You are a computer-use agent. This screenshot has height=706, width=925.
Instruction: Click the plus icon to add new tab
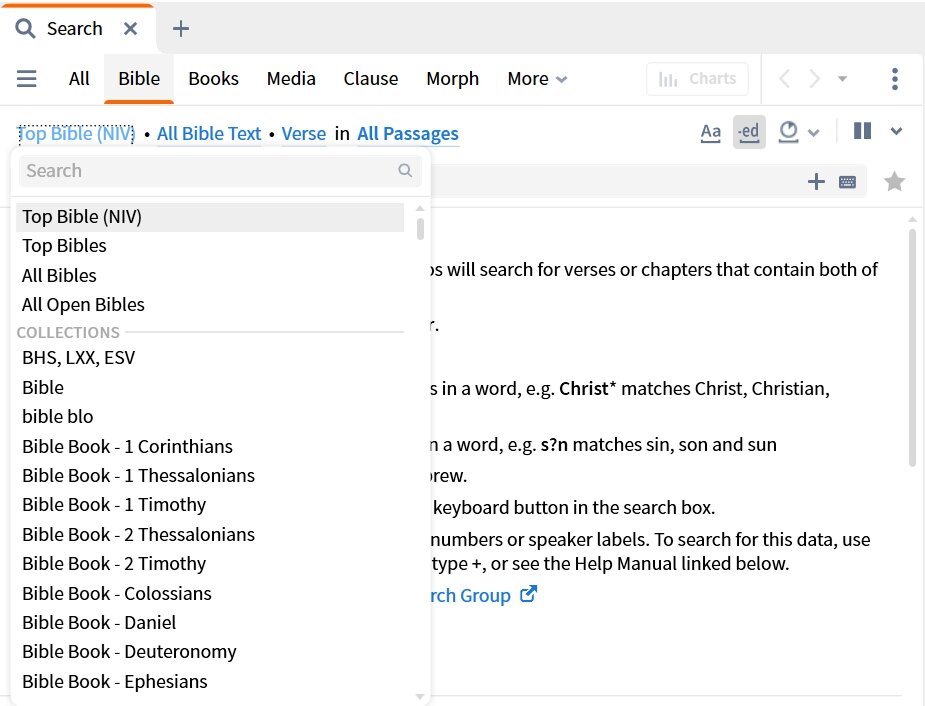(180, 28)
